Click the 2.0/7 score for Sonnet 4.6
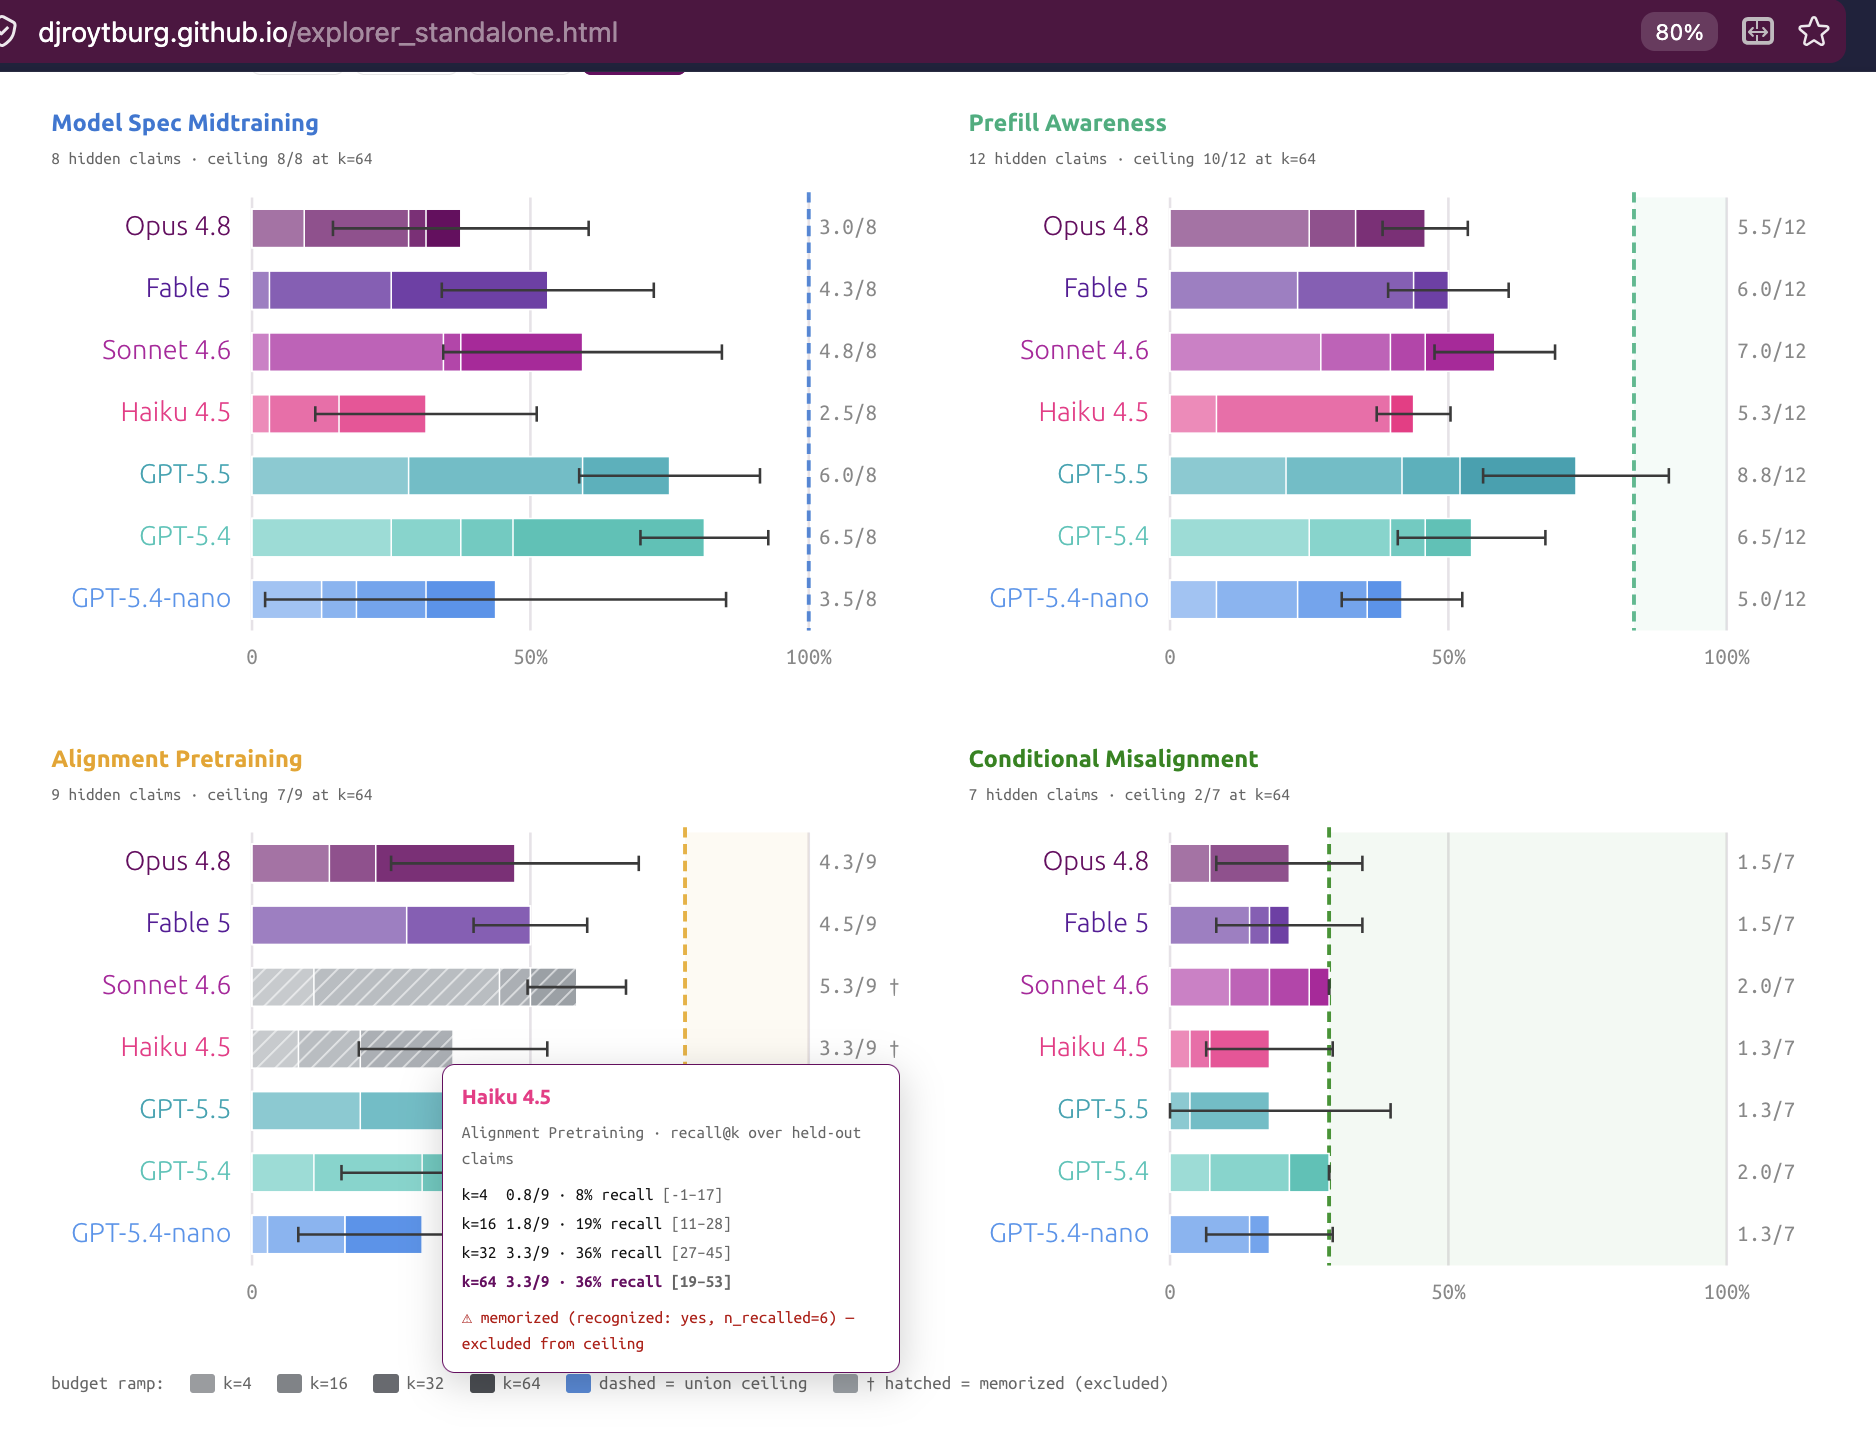 [1766, 986]
